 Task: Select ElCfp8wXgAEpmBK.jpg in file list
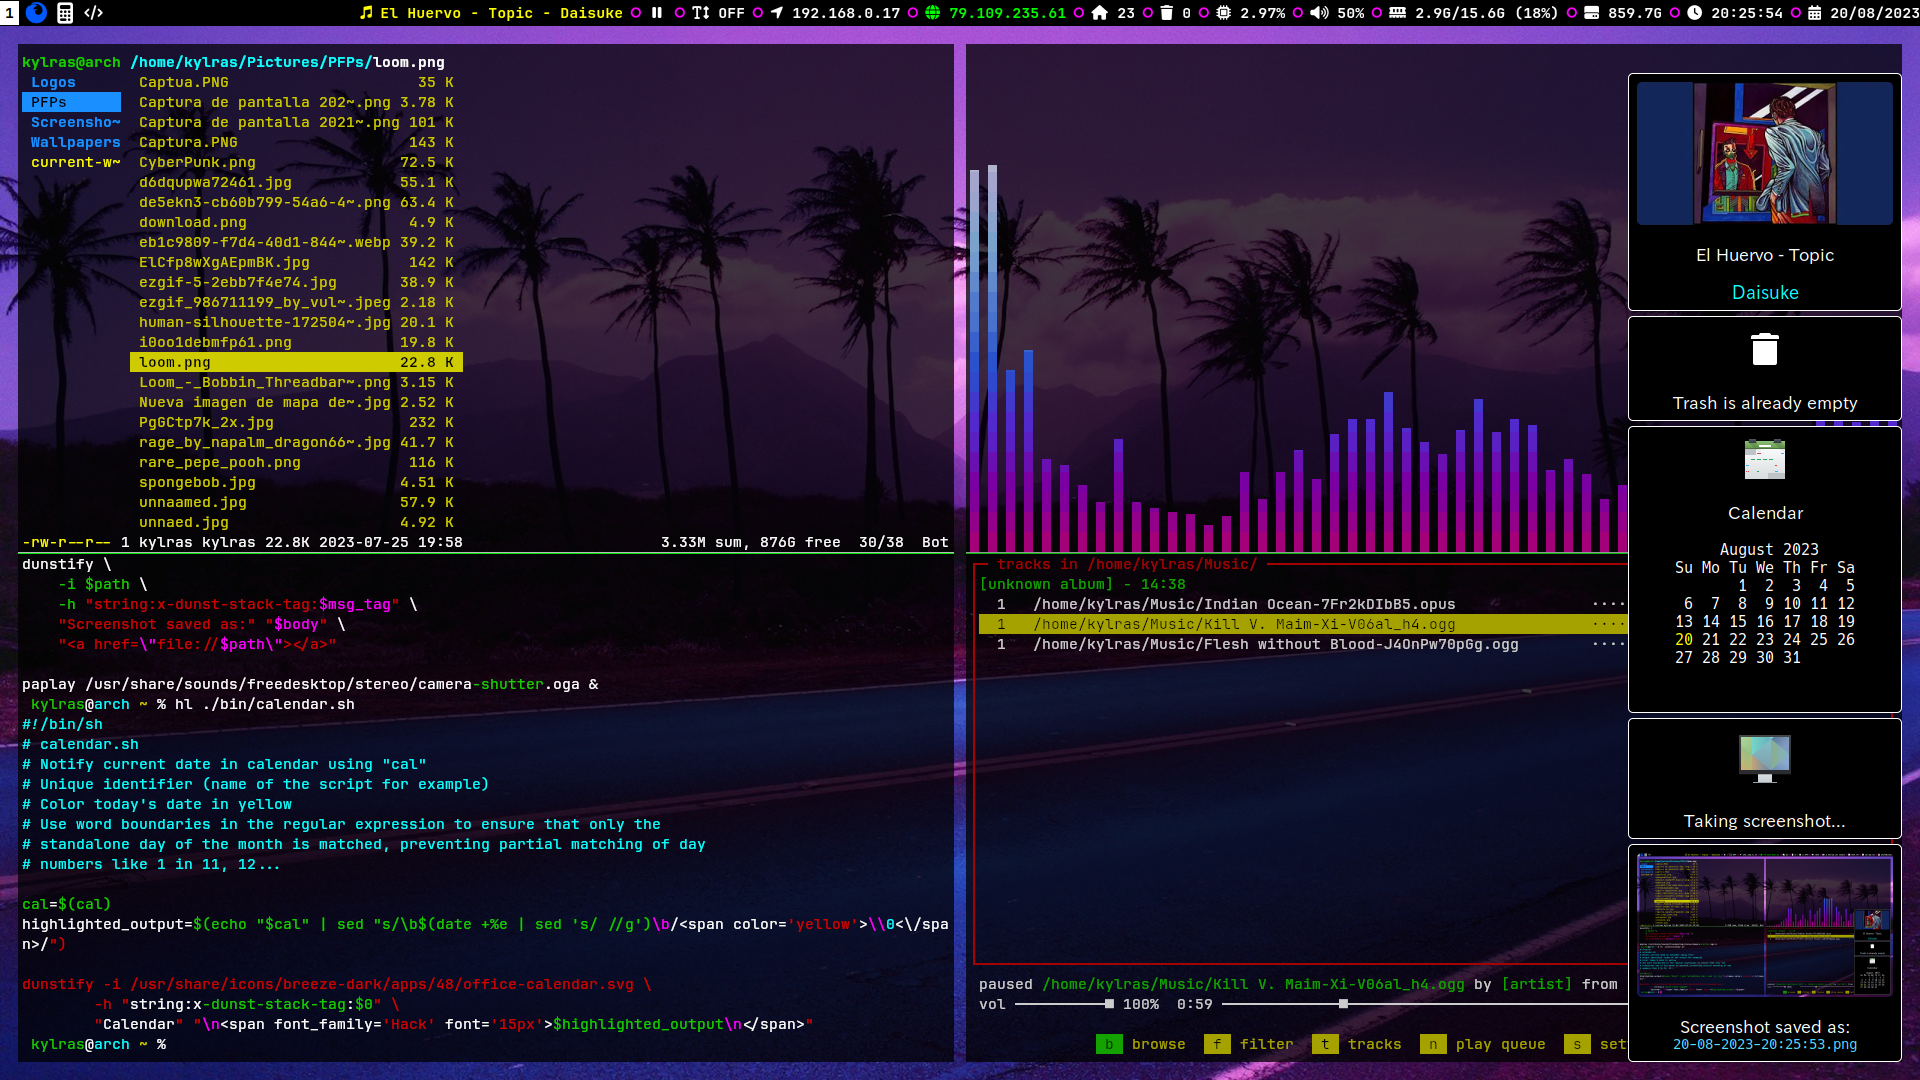296,262
